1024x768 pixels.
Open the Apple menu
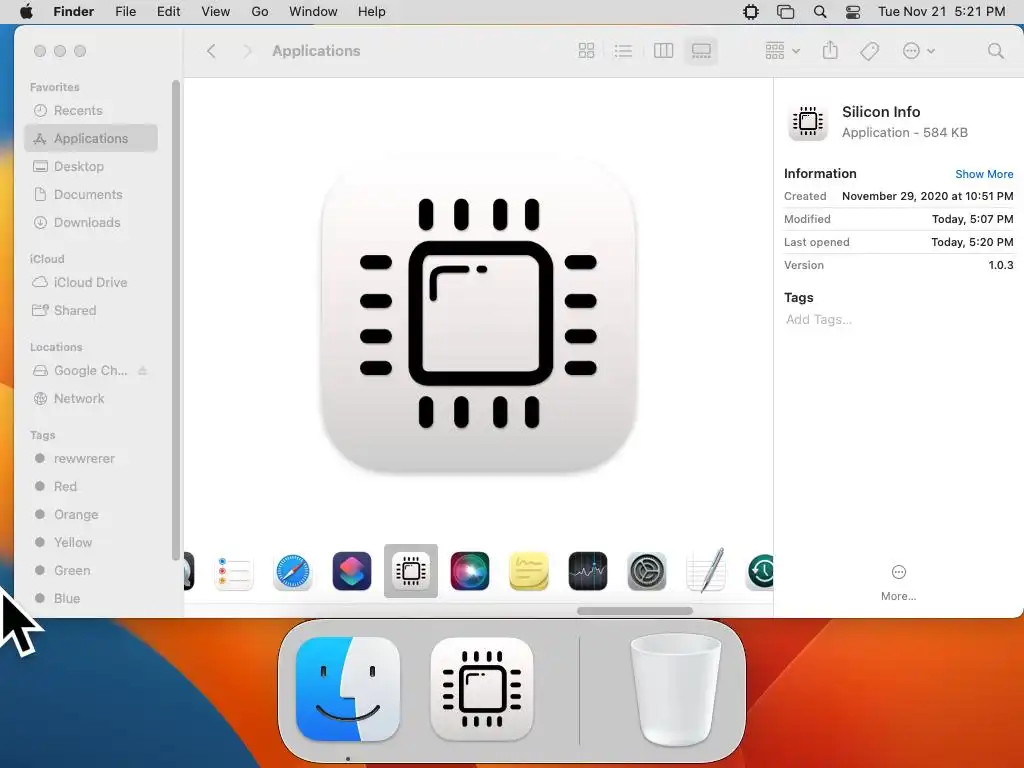[26, 12]
